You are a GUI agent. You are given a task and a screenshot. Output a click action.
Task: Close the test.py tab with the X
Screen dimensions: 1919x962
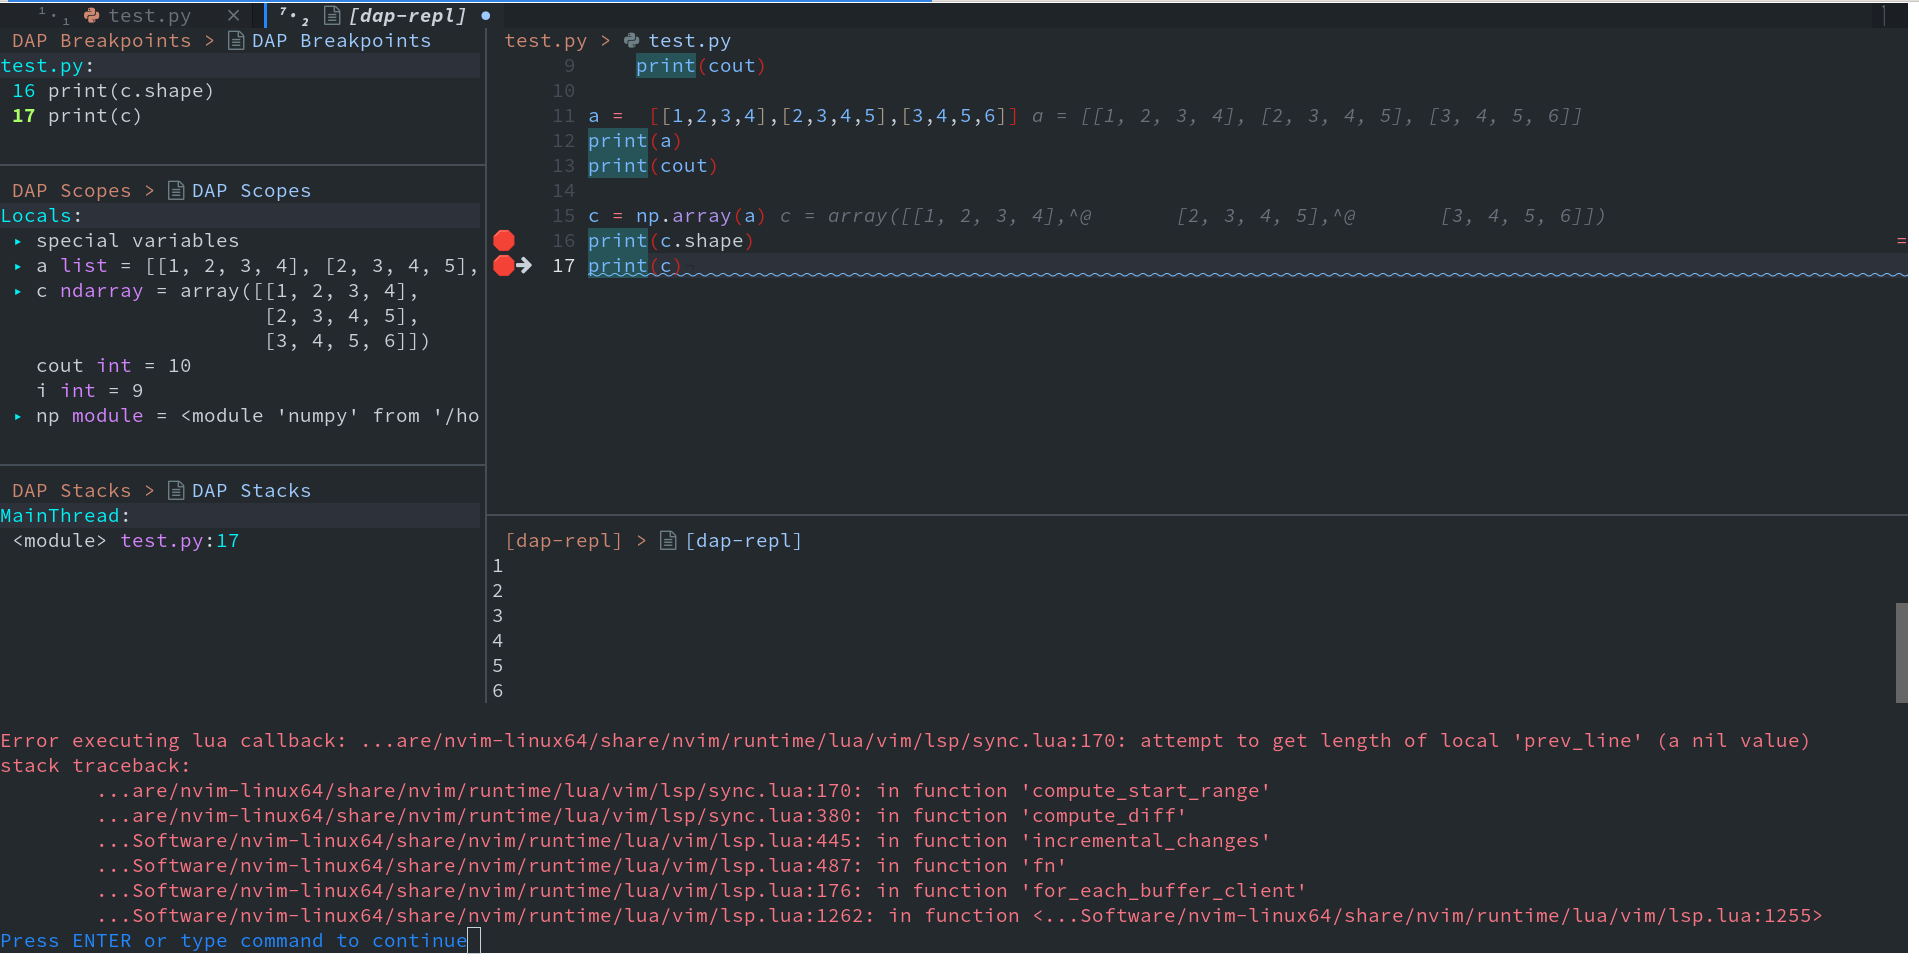click(x=233, y=15)
